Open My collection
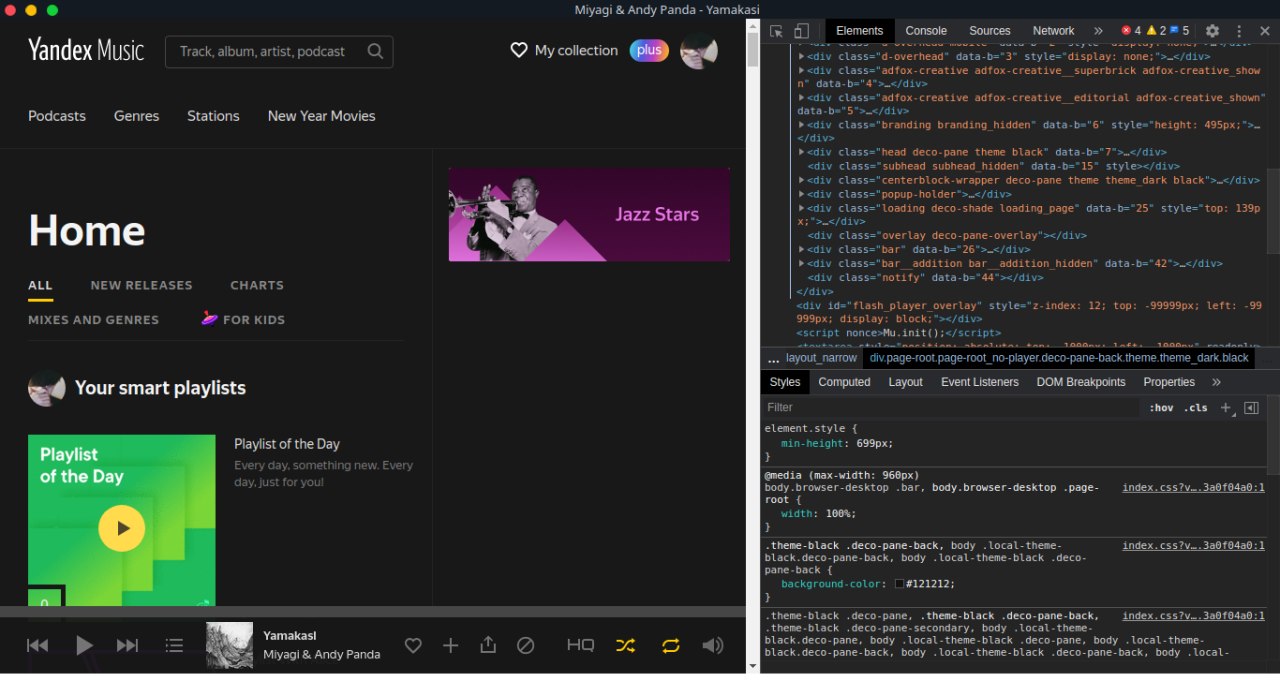Viewport: 1280px width, 696px height. [x=564, y=50]
